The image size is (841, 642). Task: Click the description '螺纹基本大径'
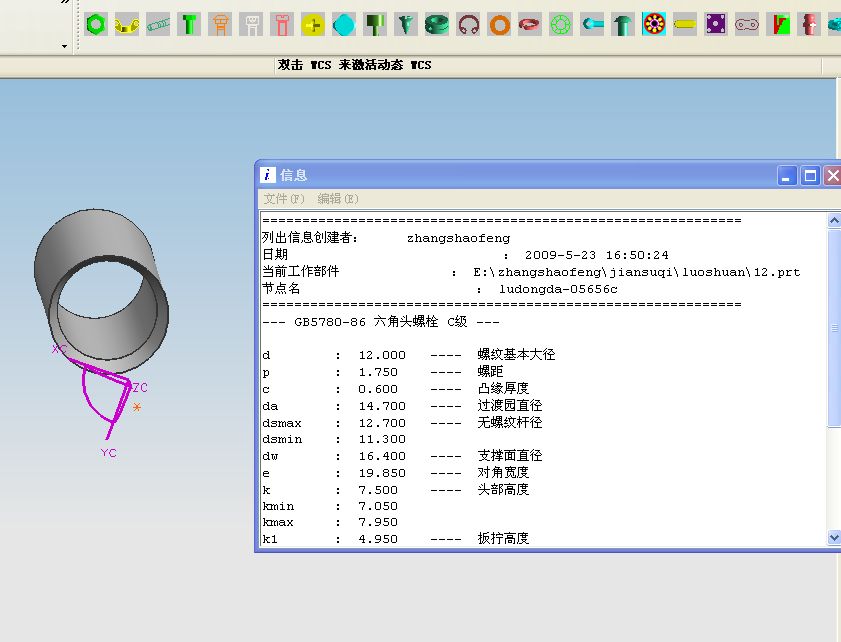[x=516, y=355]
